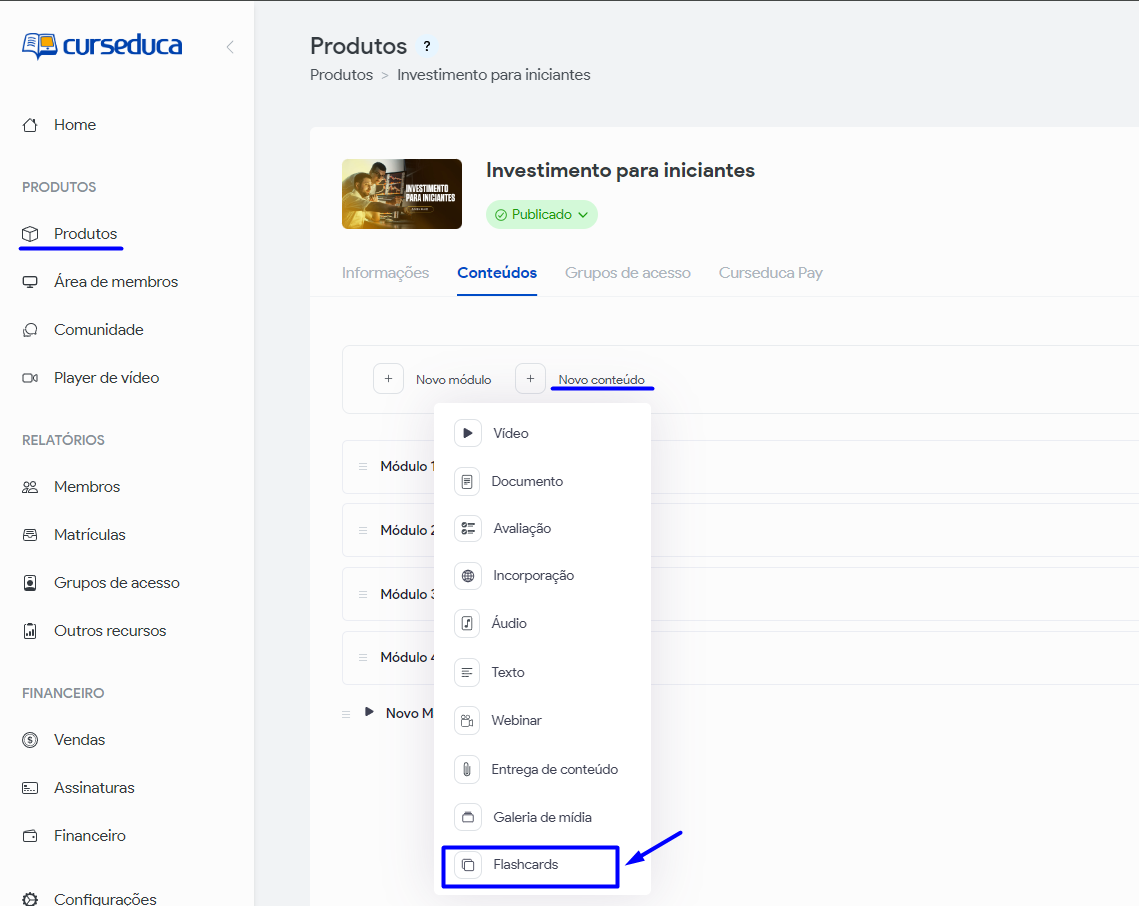The image size is (1139, 906).
Task: Open Área de membros in the sidebar
Action: click(x=116, y=282)
